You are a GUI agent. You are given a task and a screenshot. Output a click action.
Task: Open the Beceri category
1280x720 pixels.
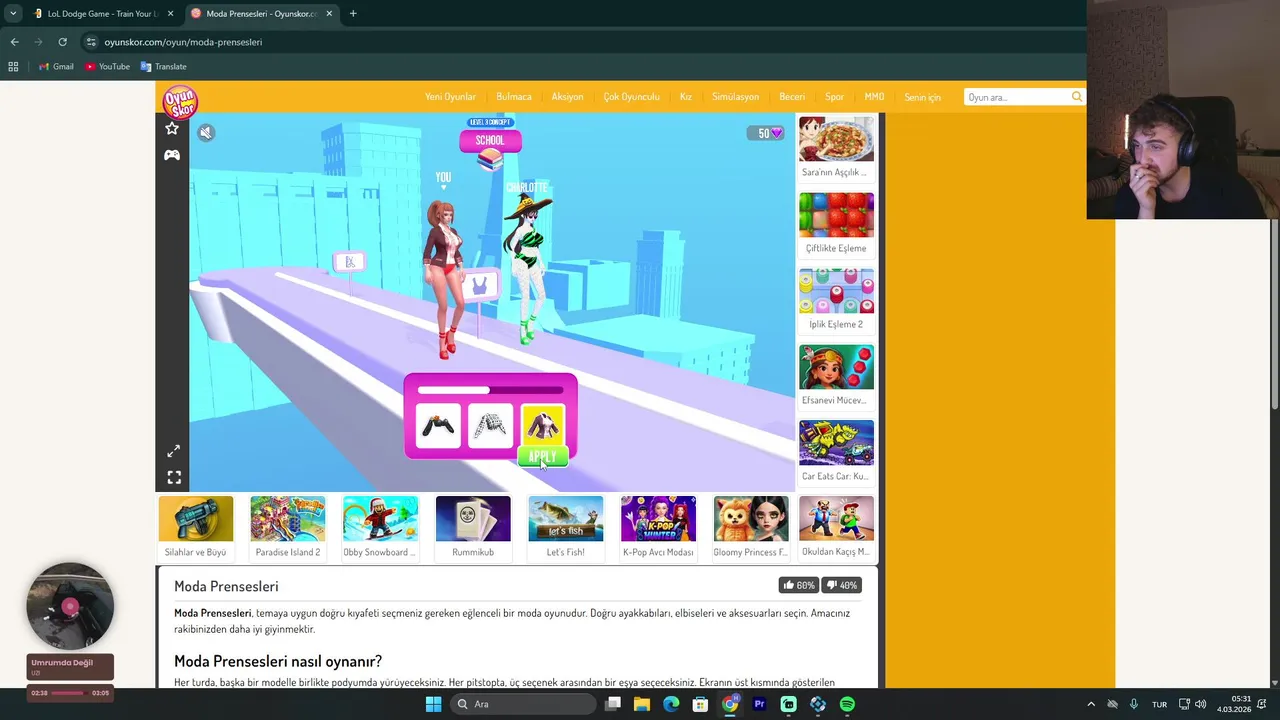click(x=792, y=97)
